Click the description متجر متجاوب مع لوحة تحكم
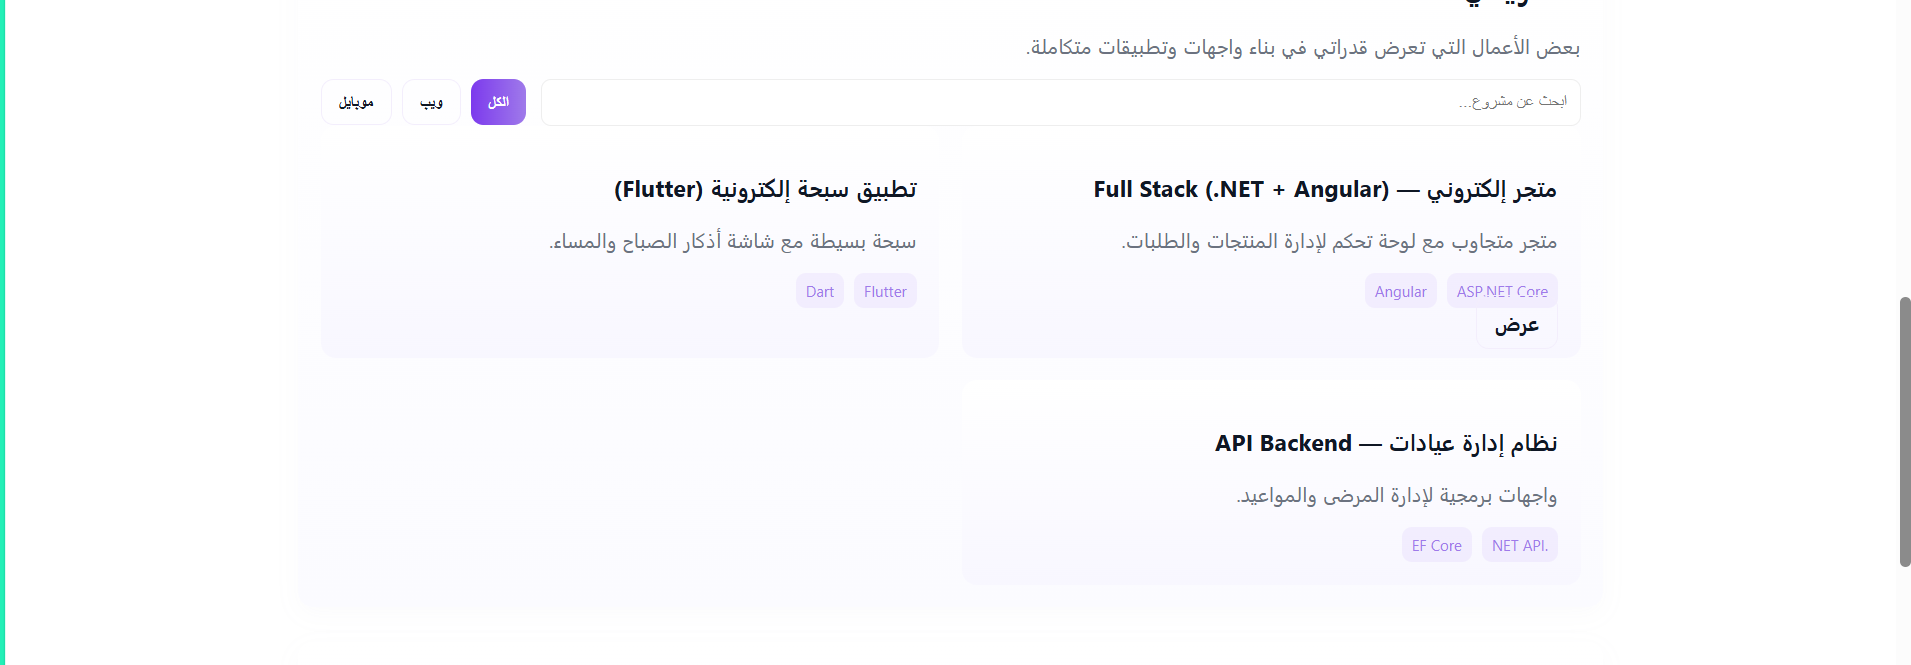The height and width of the screenshot is (665, 1911). pos(1339,242)
